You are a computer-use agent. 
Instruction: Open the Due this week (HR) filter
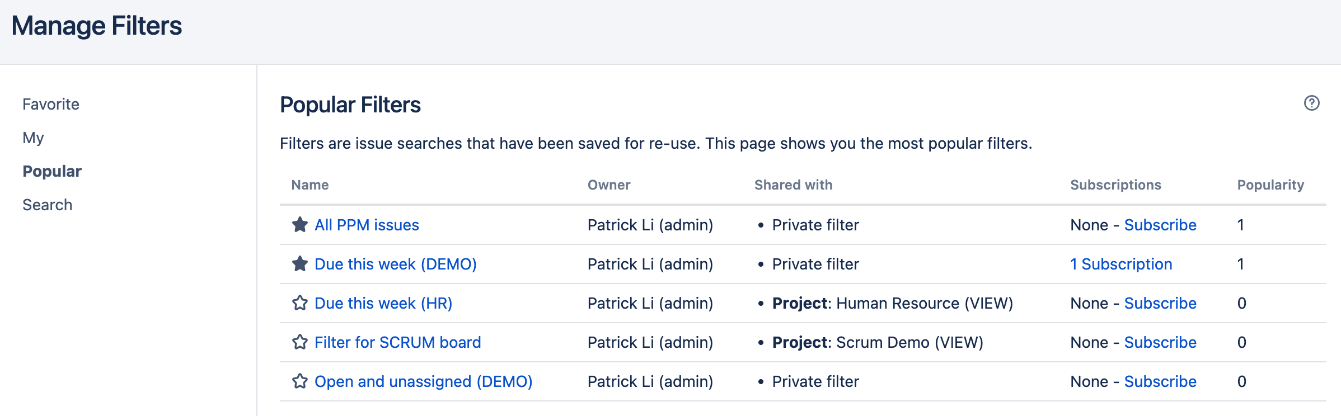pos(384,303)
